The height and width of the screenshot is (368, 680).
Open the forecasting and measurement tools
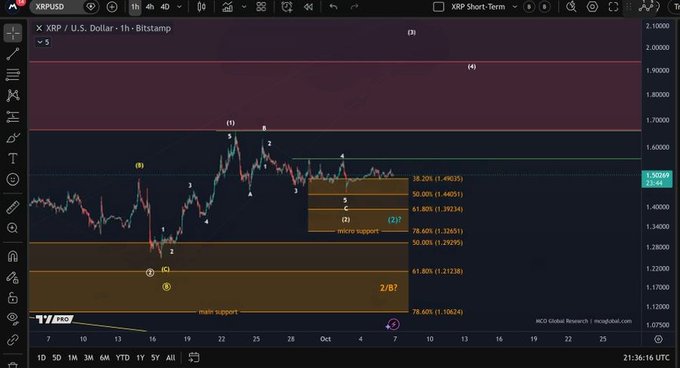(x=13, y=116)
